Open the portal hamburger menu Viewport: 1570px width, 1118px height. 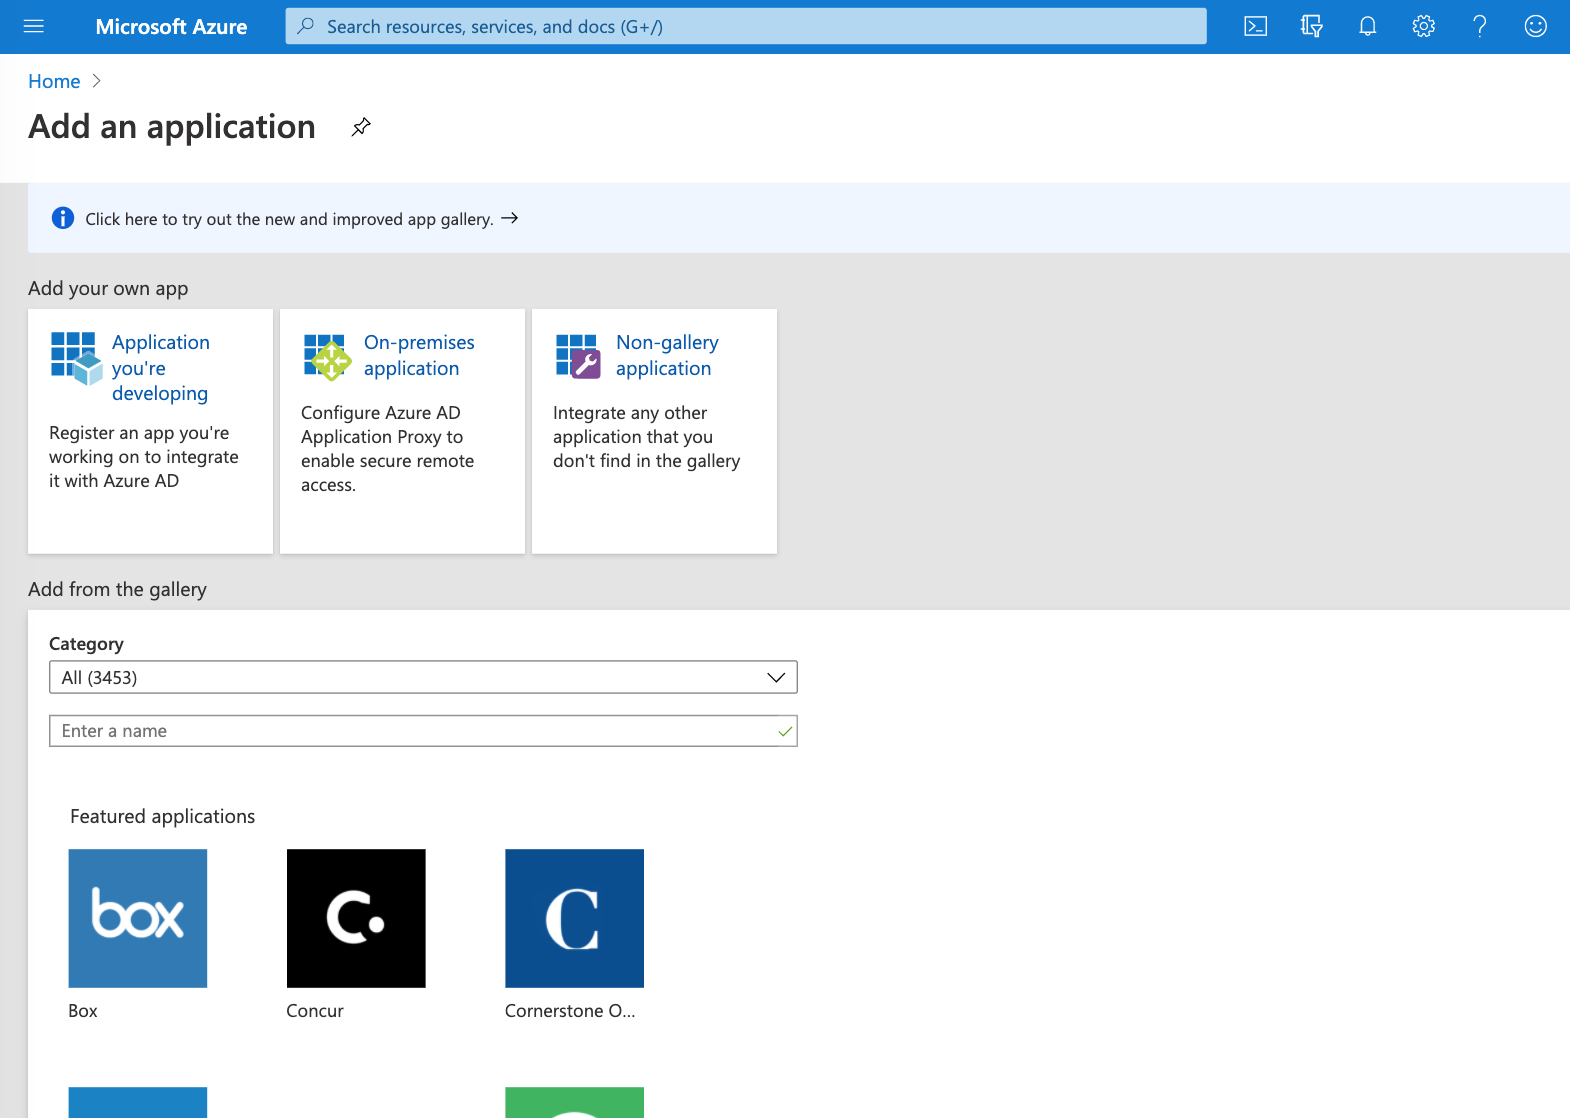(34, 27)
